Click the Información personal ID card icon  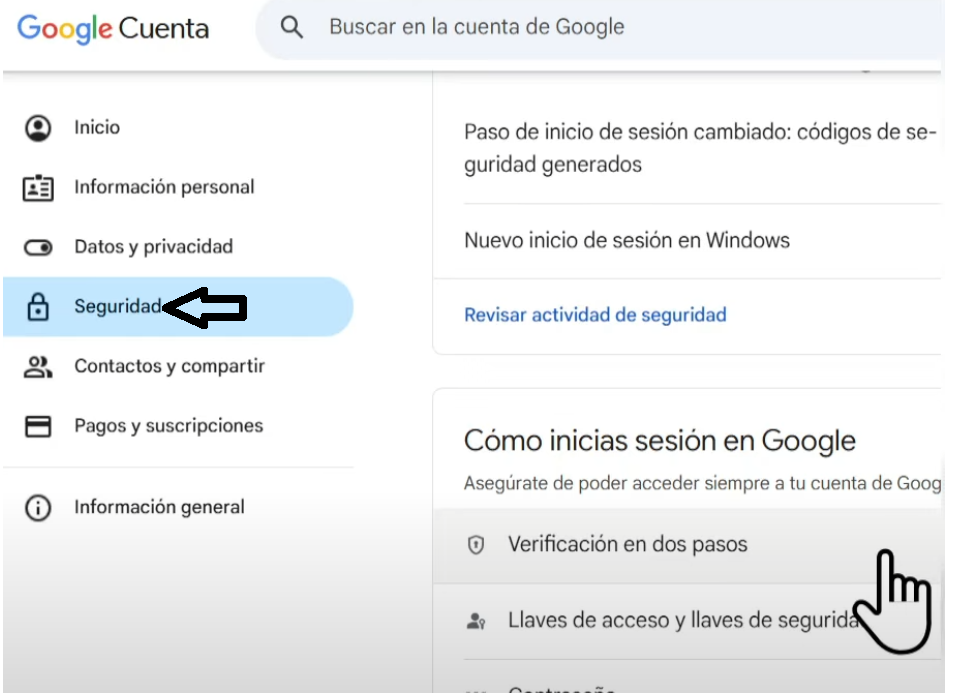pos(38,188)
